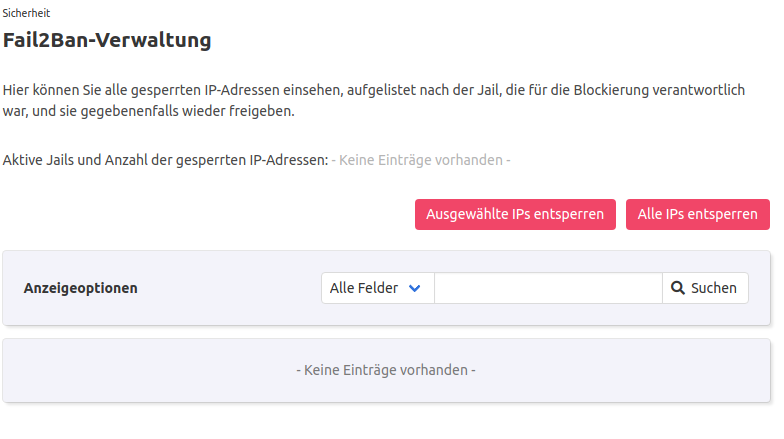Click Ausgewählte IPs entsperren button

515,214
